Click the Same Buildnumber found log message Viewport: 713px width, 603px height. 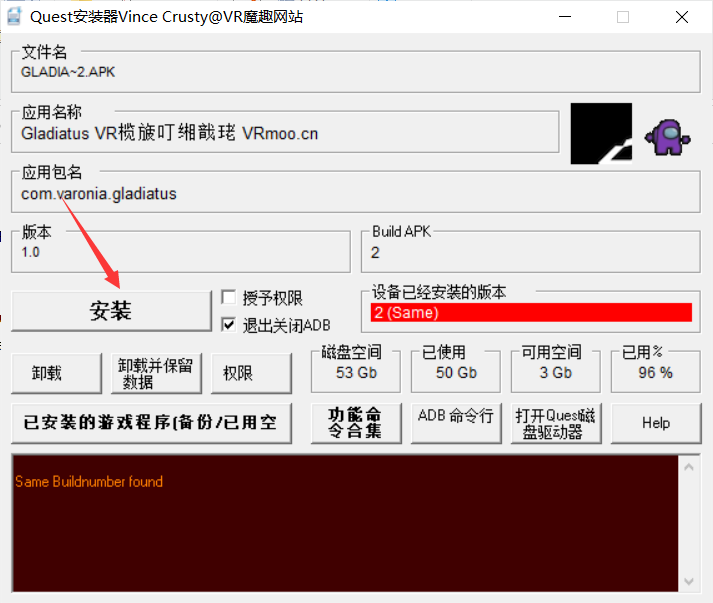89,482
